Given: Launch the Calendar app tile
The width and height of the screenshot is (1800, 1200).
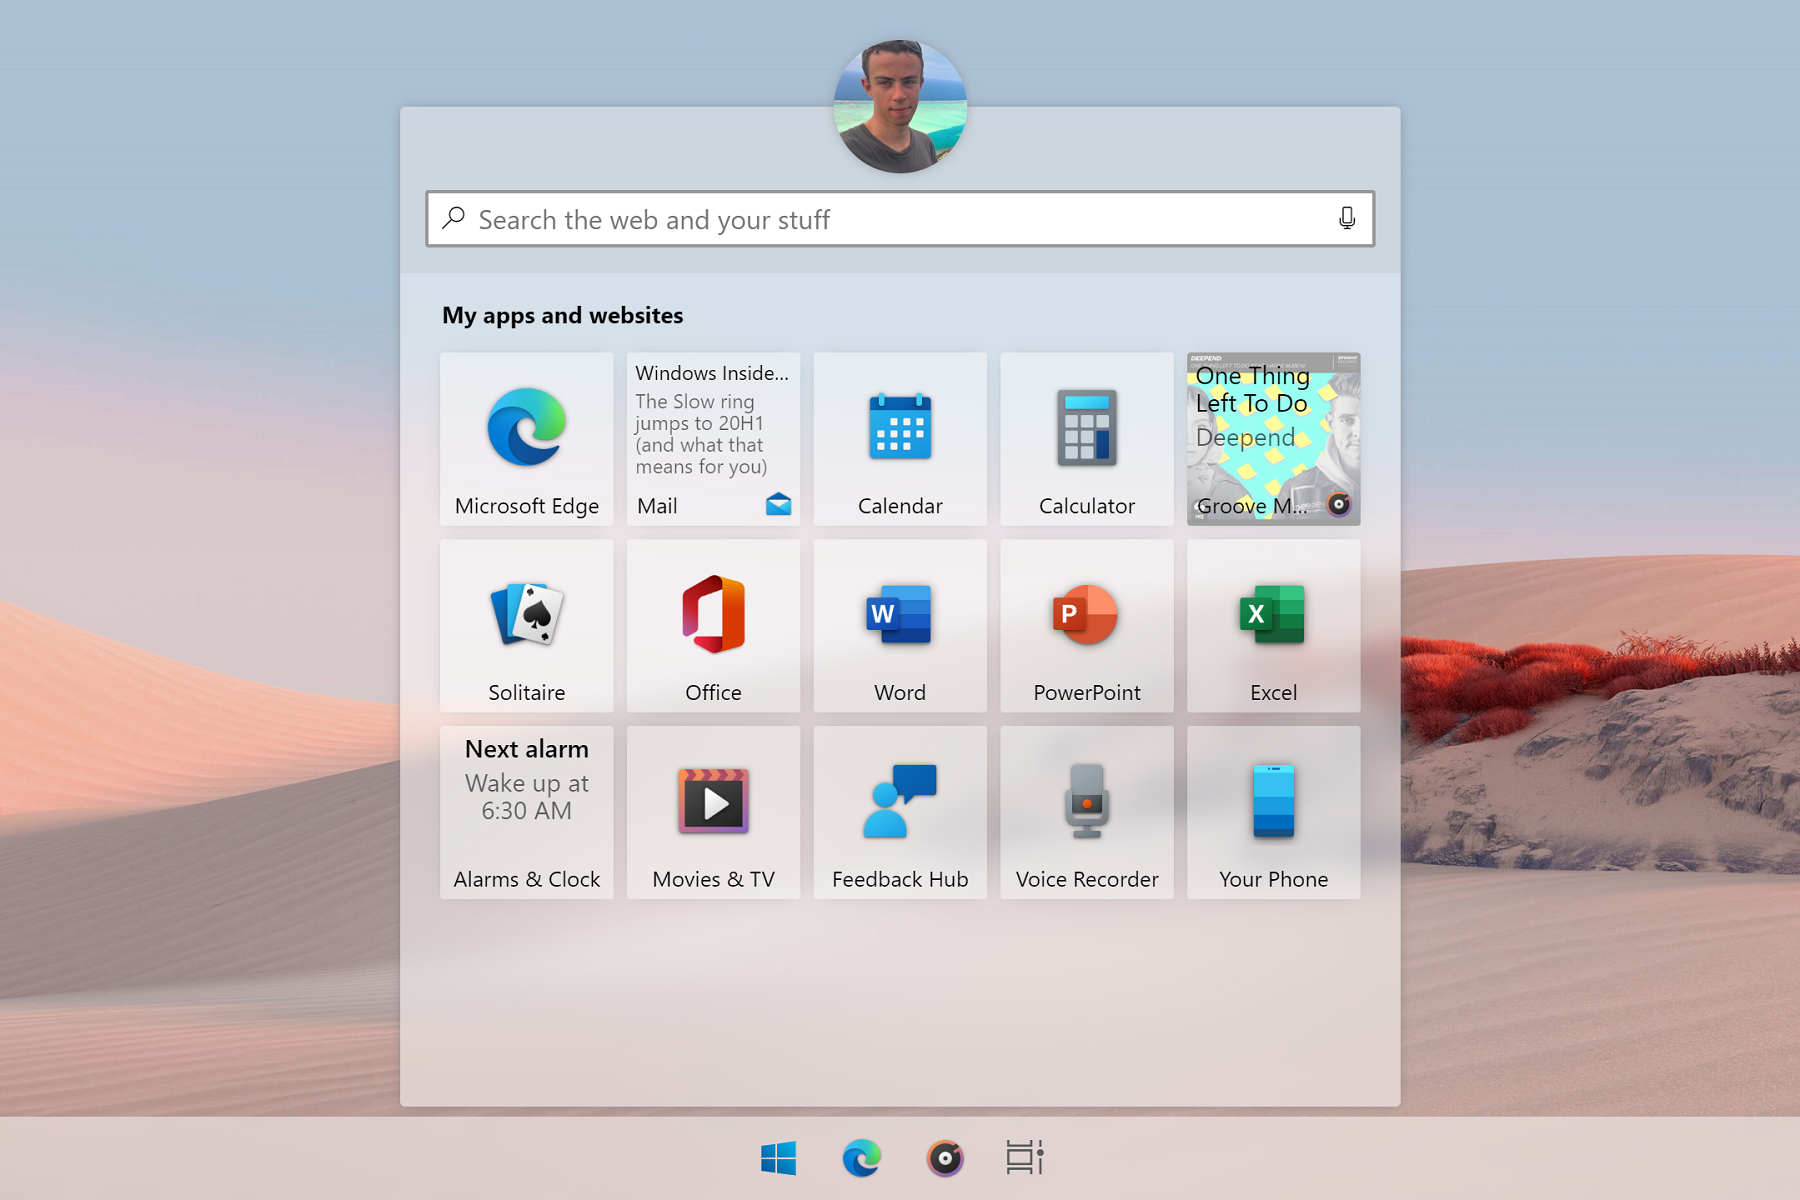Looking at the screenshot, I should 900,439.
